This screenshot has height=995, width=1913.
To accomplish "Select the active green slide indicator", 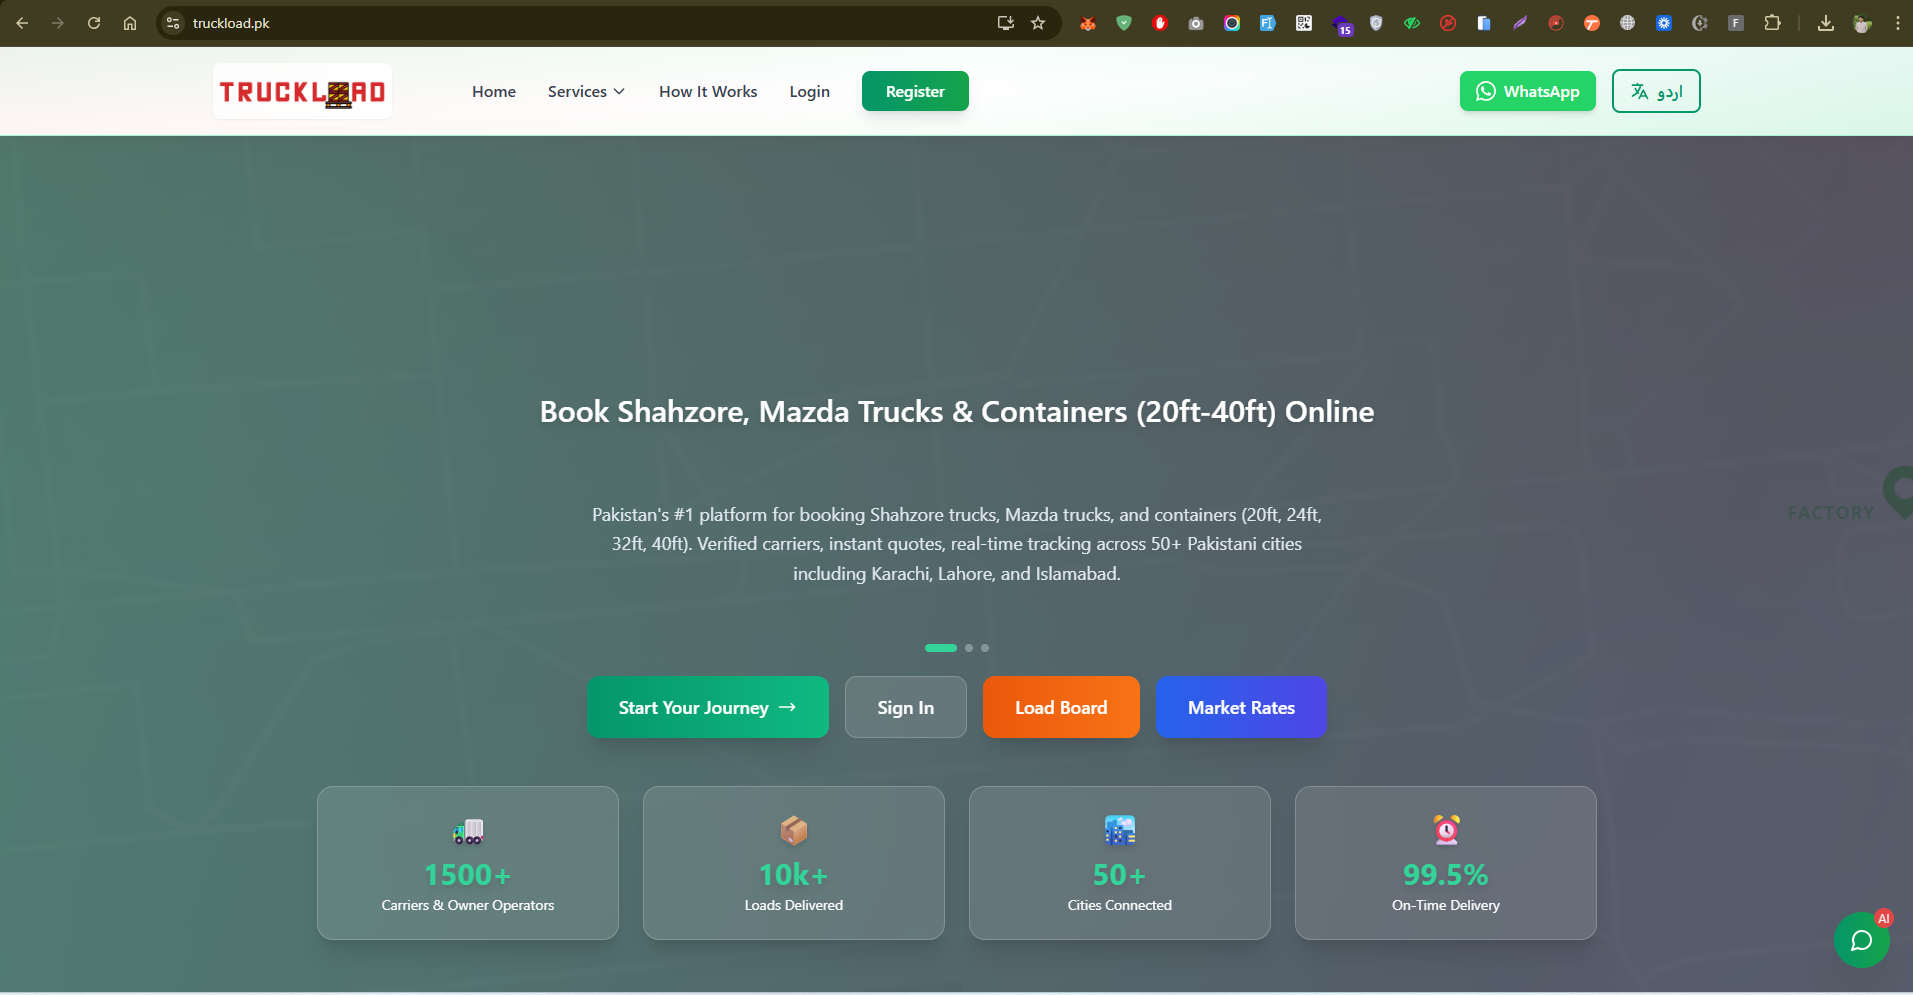I will click(x=940, y=648).
